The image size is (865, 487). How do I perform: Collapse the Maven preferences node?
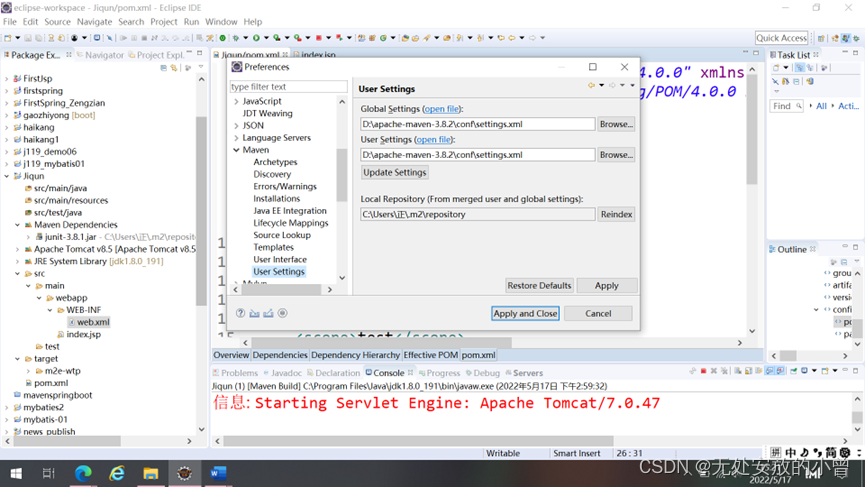236,150
